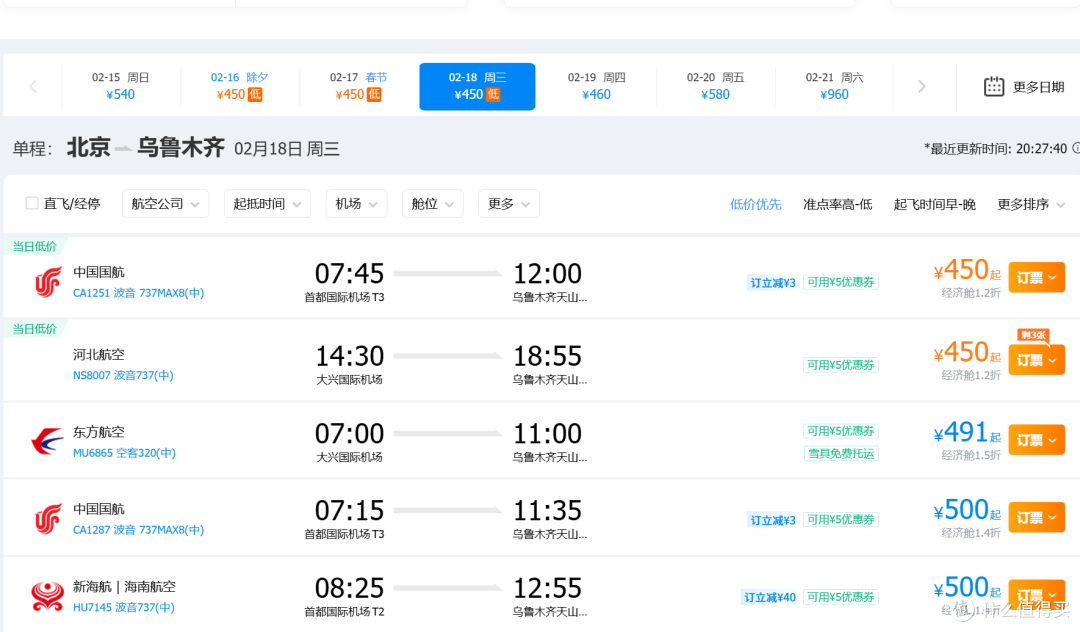The height and width of the screenshot is (632, 1080).
Task: Open the calendar icon for more dates
Action: (993, 87)
